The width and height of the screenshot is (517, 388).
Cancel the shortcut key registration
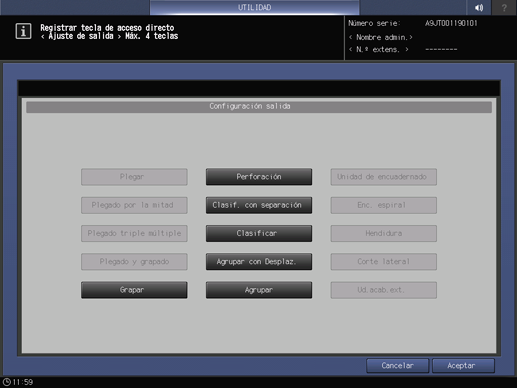tap(397, 366)
